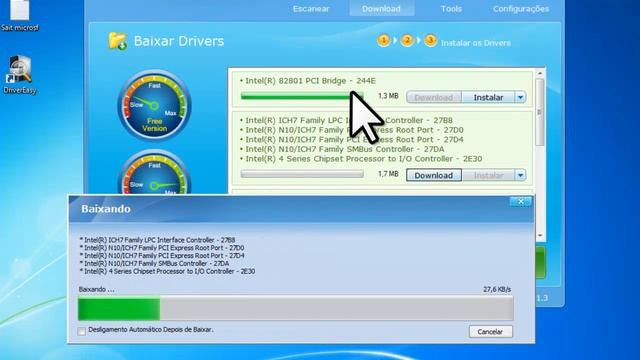
Task: Click the ICH7 group empty progress bar
Action: pyautogui.click(x=302, y=174)
